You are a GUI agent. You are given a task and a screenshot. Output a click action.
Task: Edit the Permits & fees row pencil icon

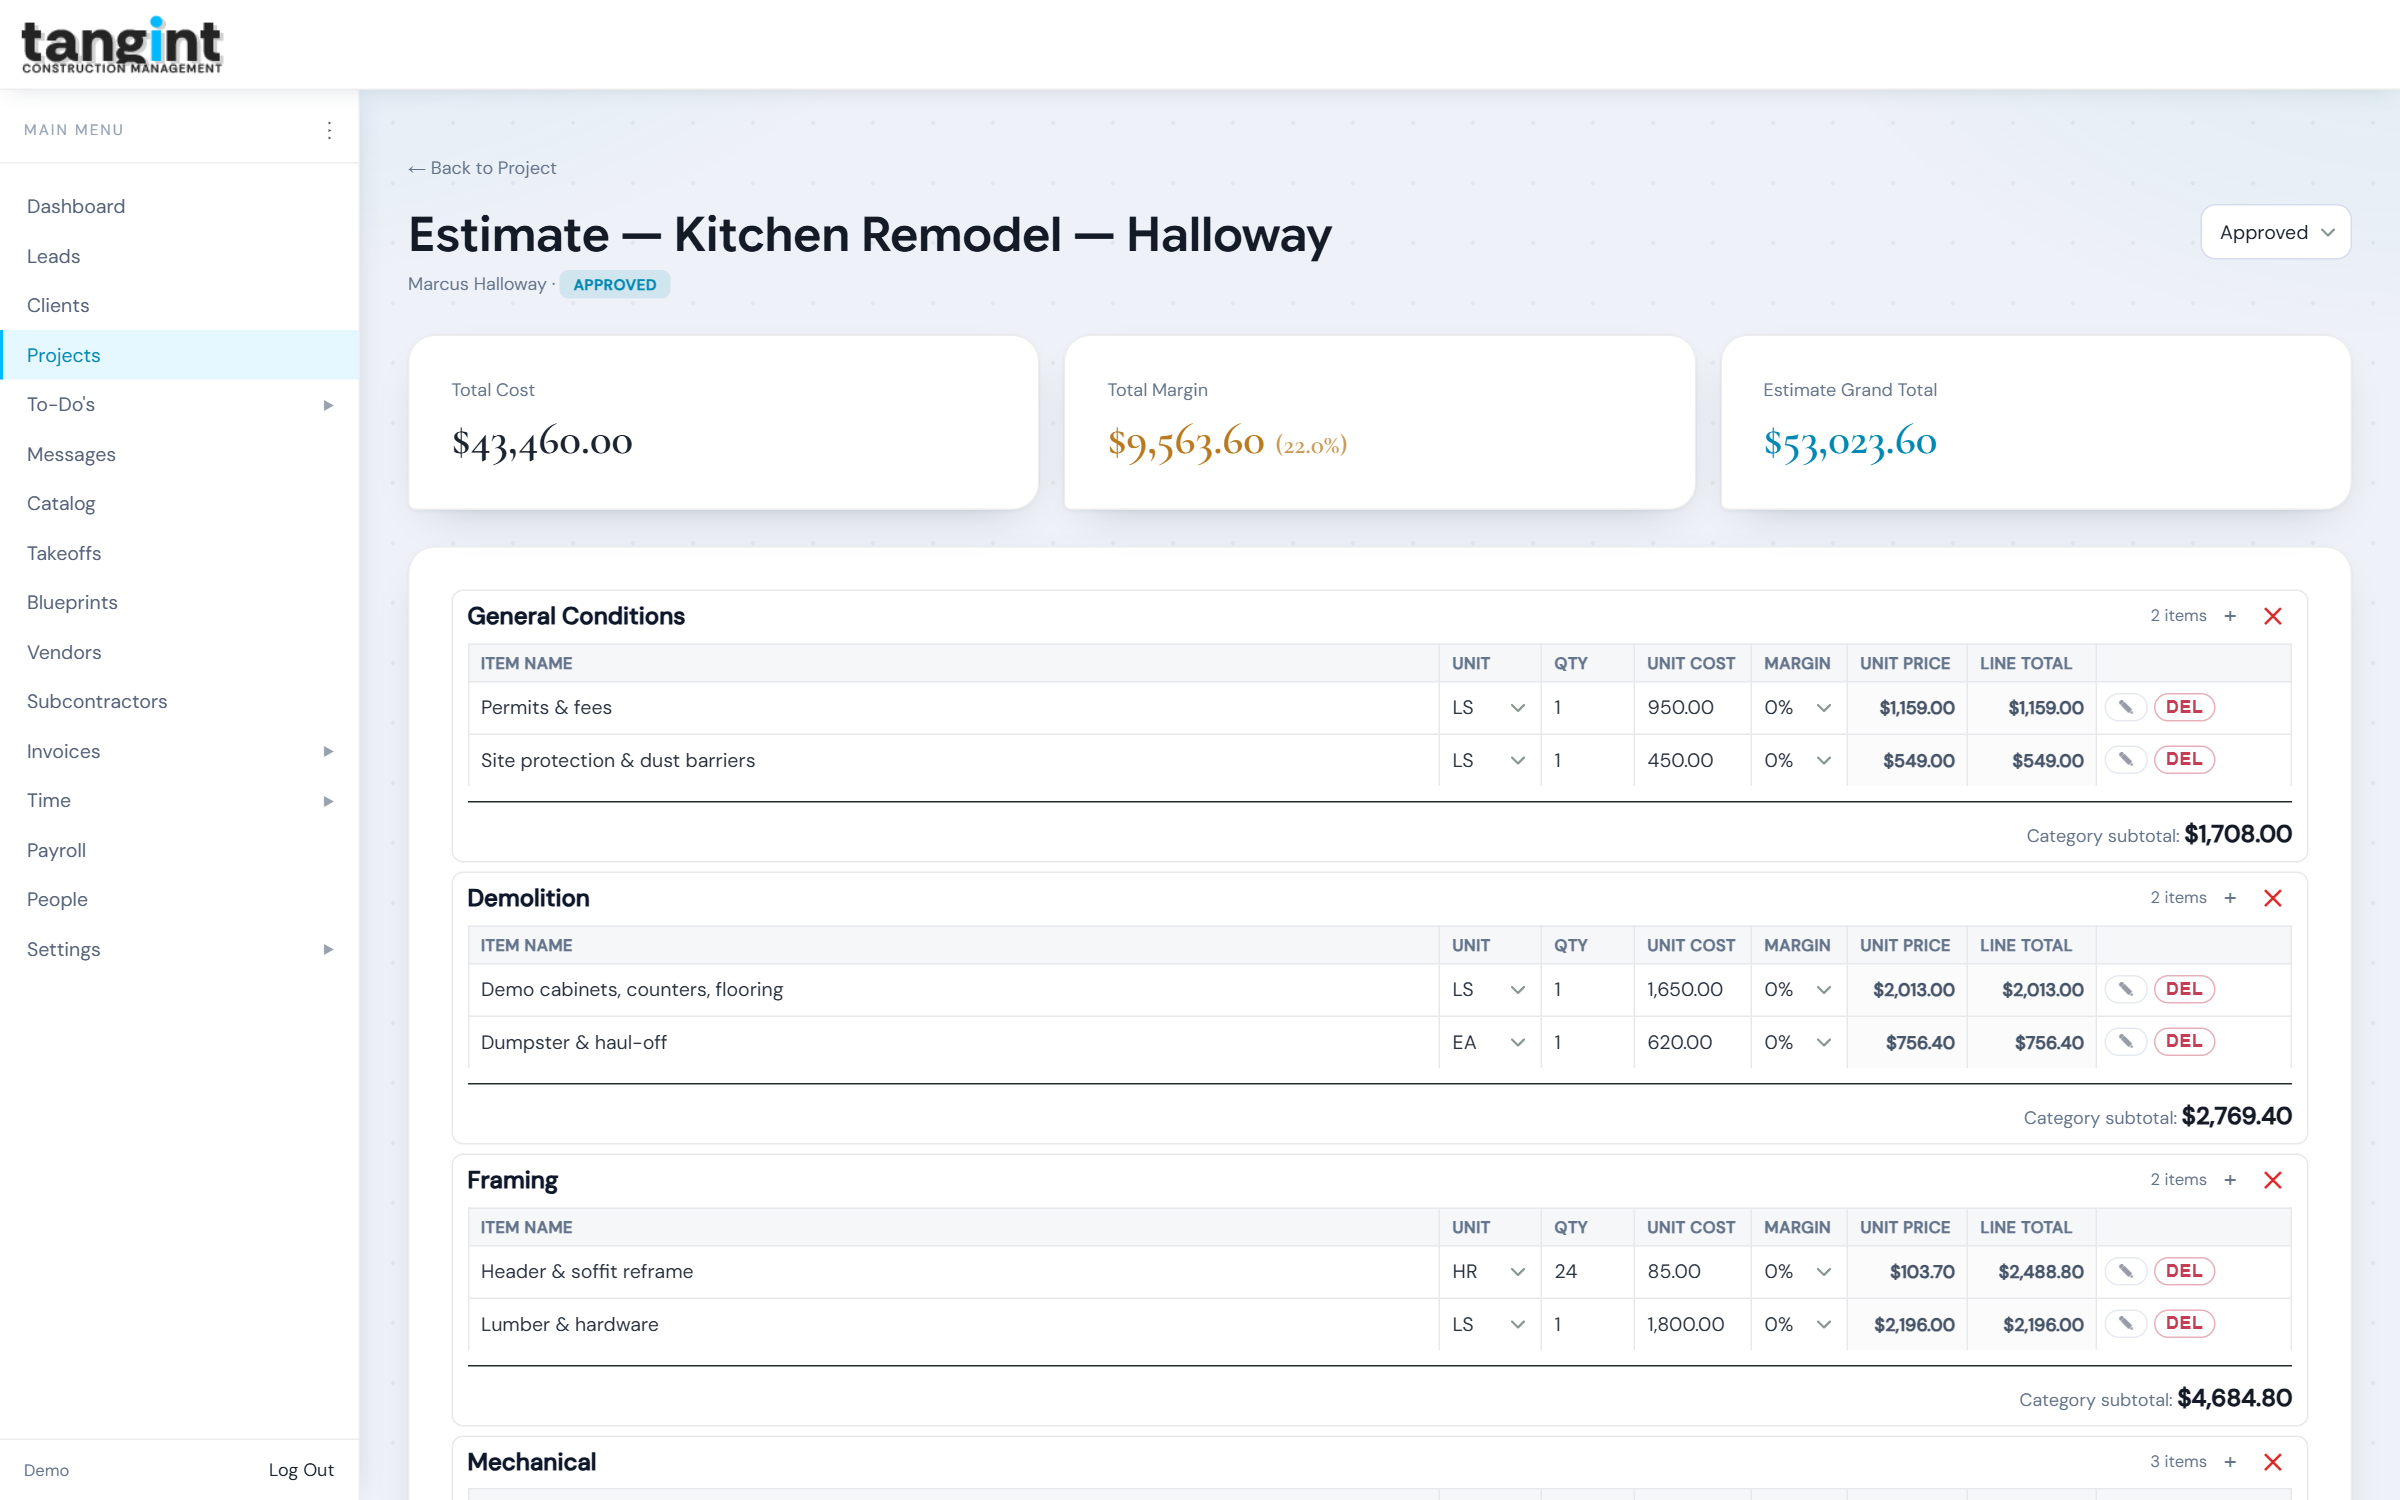point(2126,707)
